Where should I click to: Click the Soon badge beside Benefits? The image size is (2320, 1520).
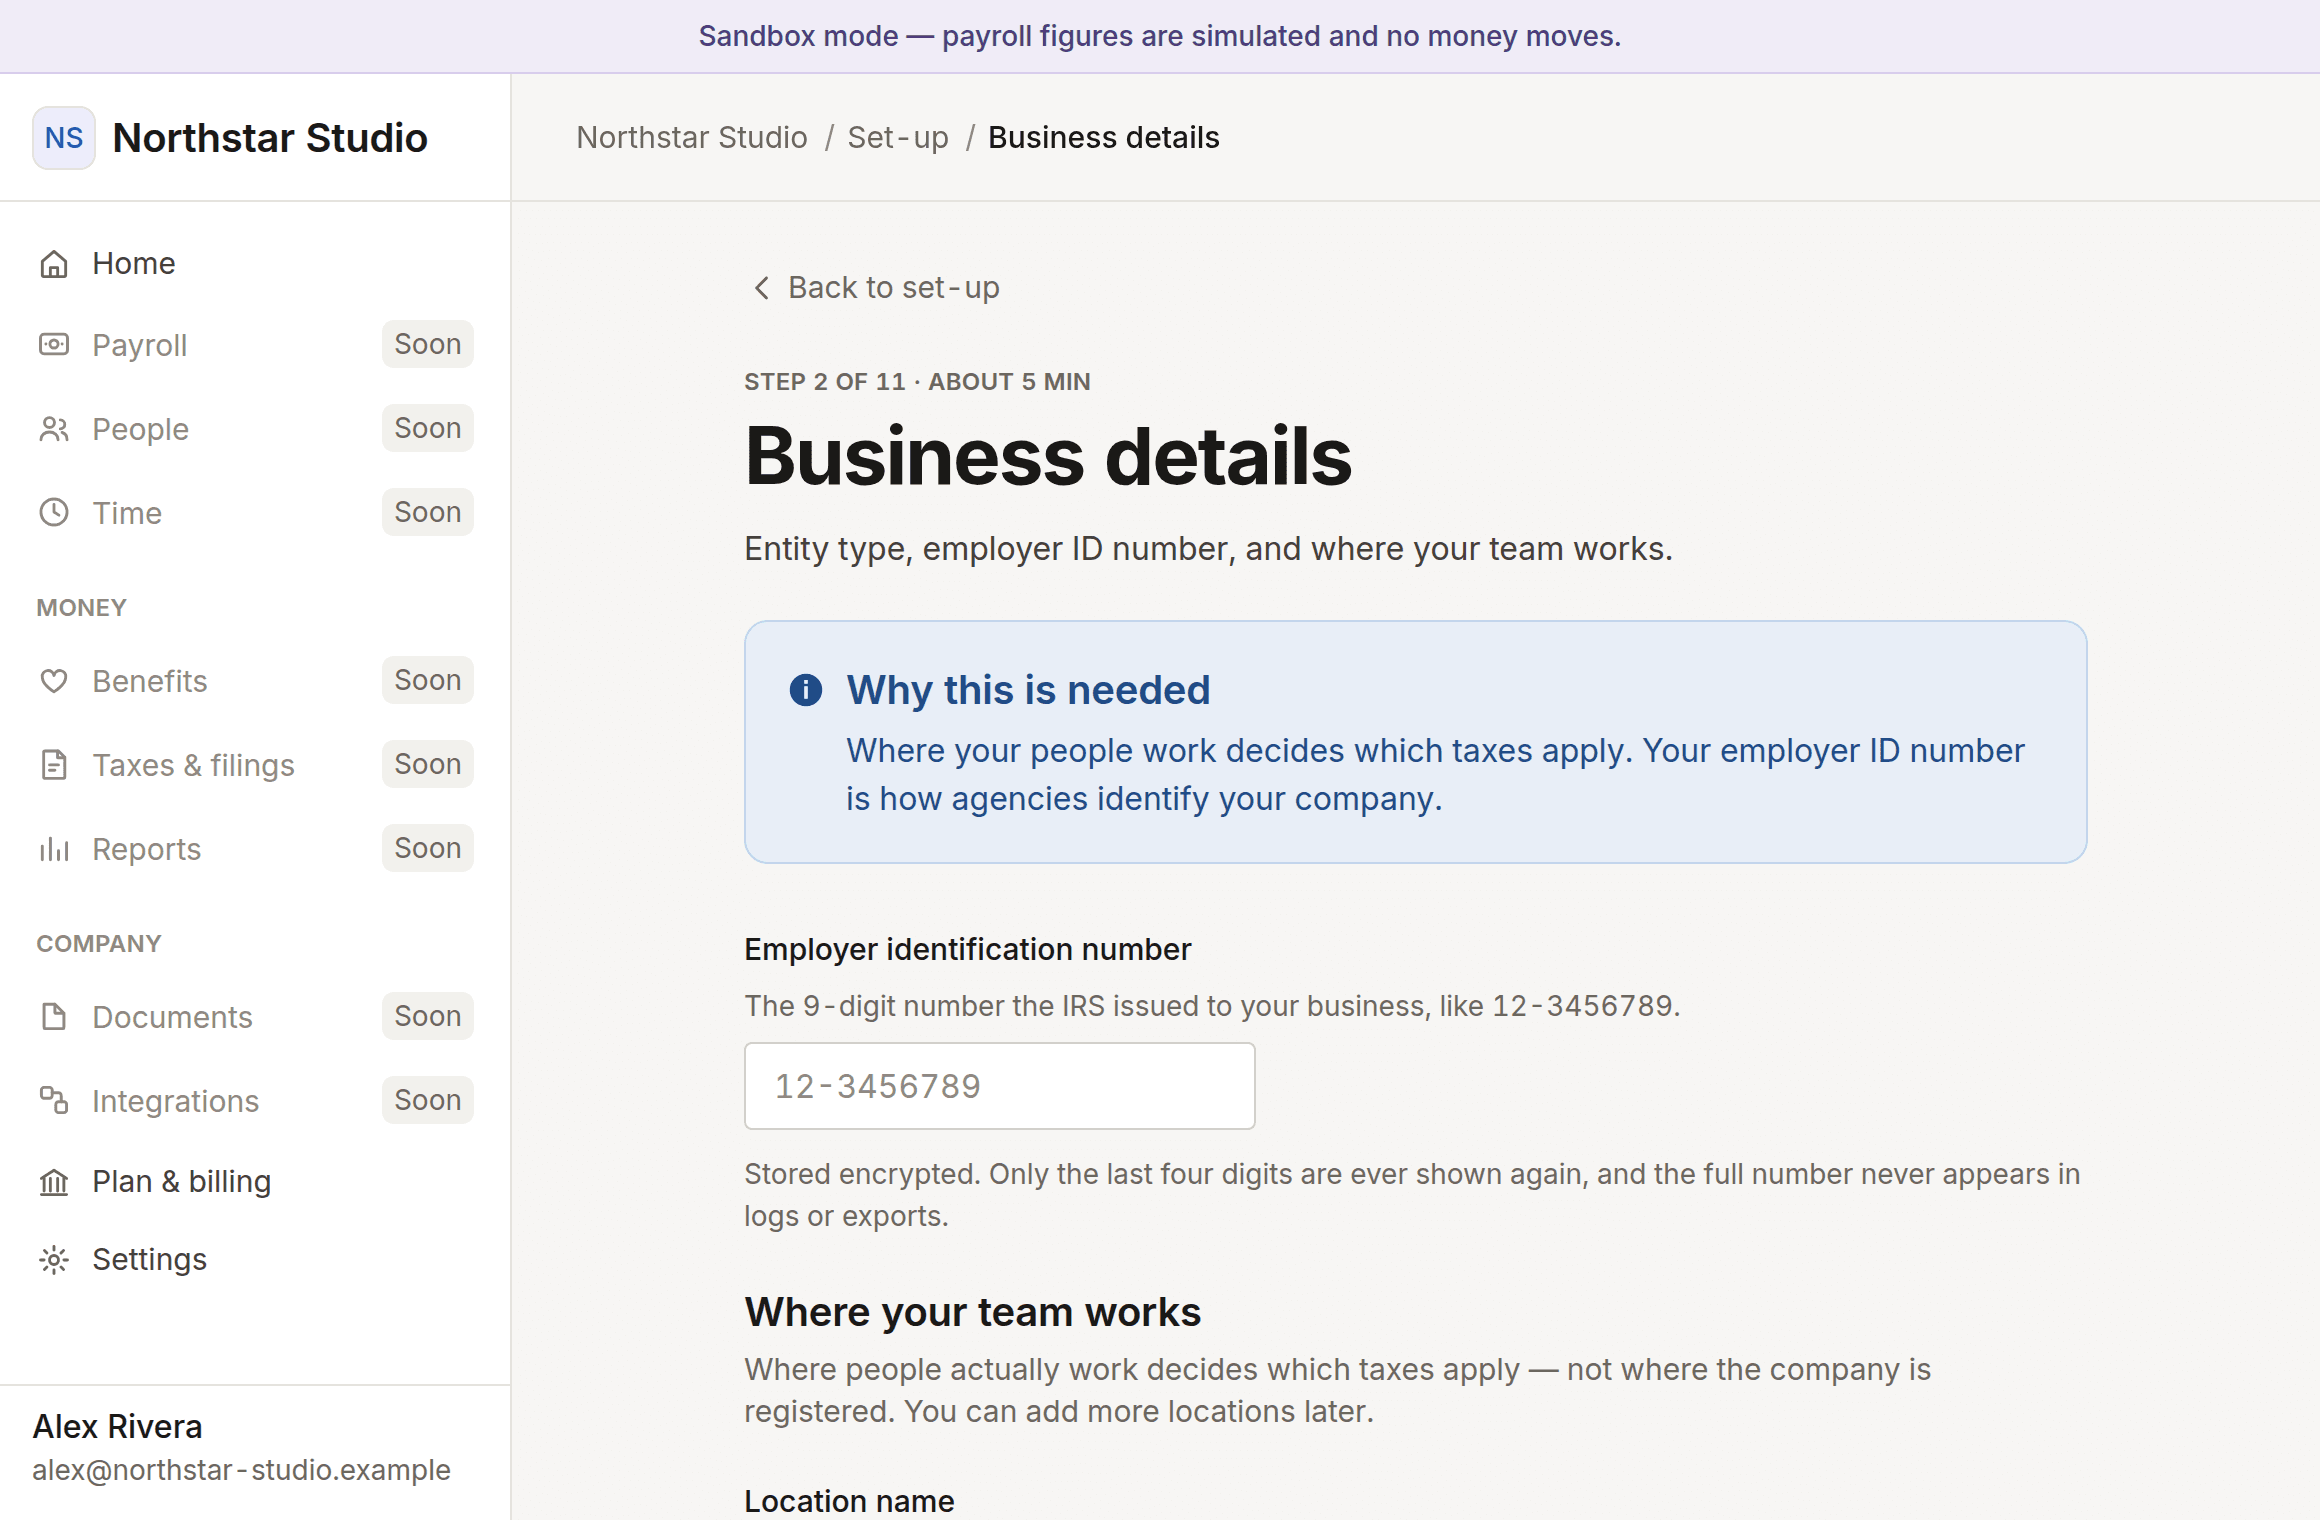click(x=428, y=680)
